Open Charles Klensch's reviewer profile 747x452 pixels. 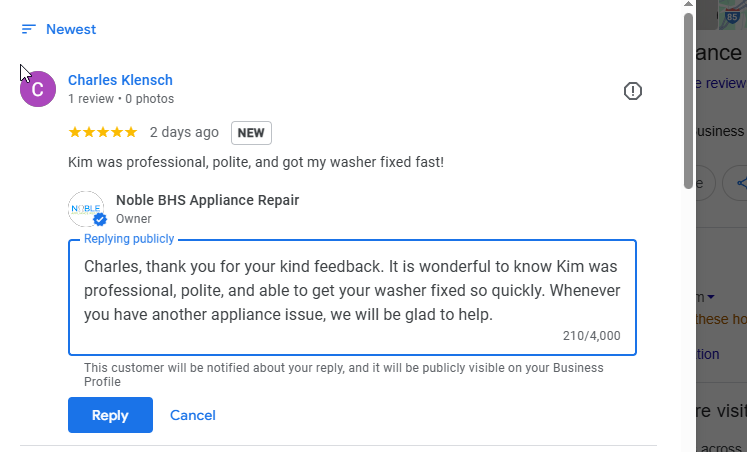tap(120, 80)
